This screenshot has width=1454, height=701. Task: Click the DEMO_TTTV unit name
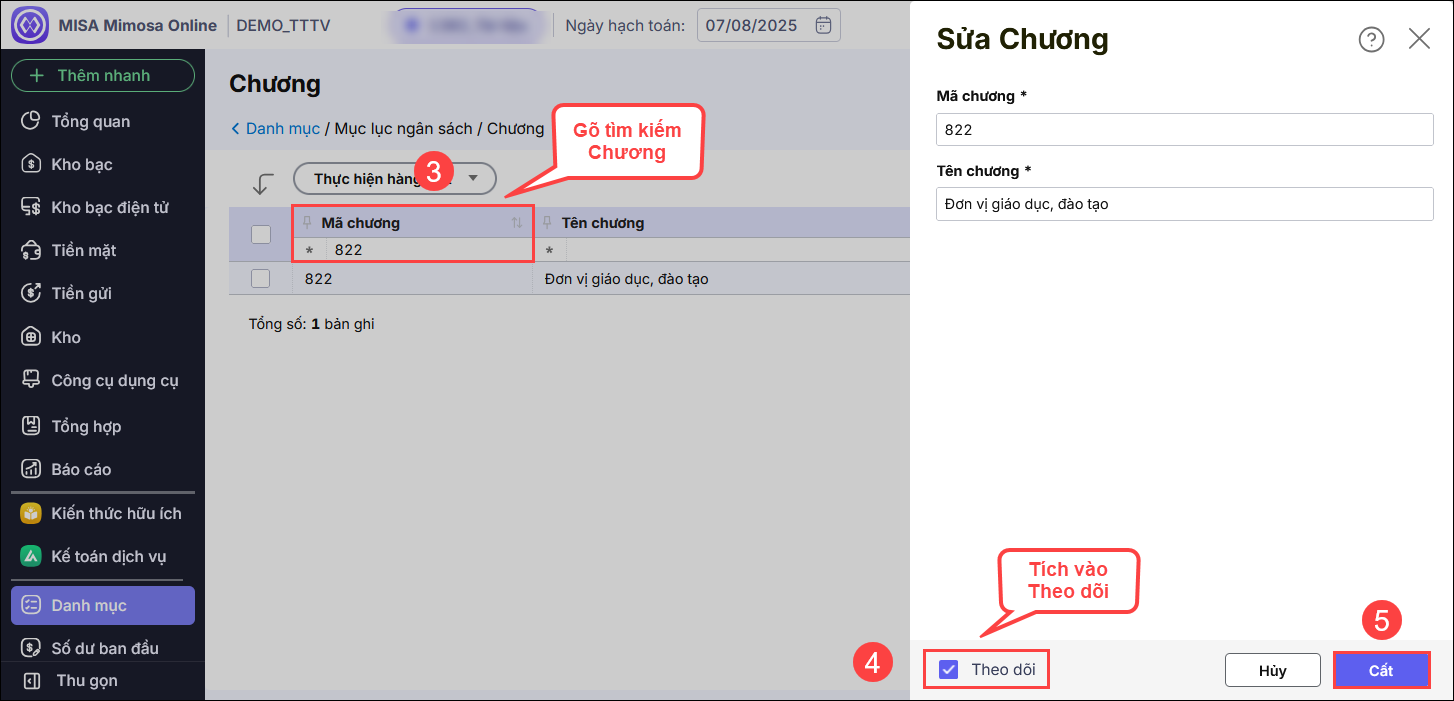[283, 25]
